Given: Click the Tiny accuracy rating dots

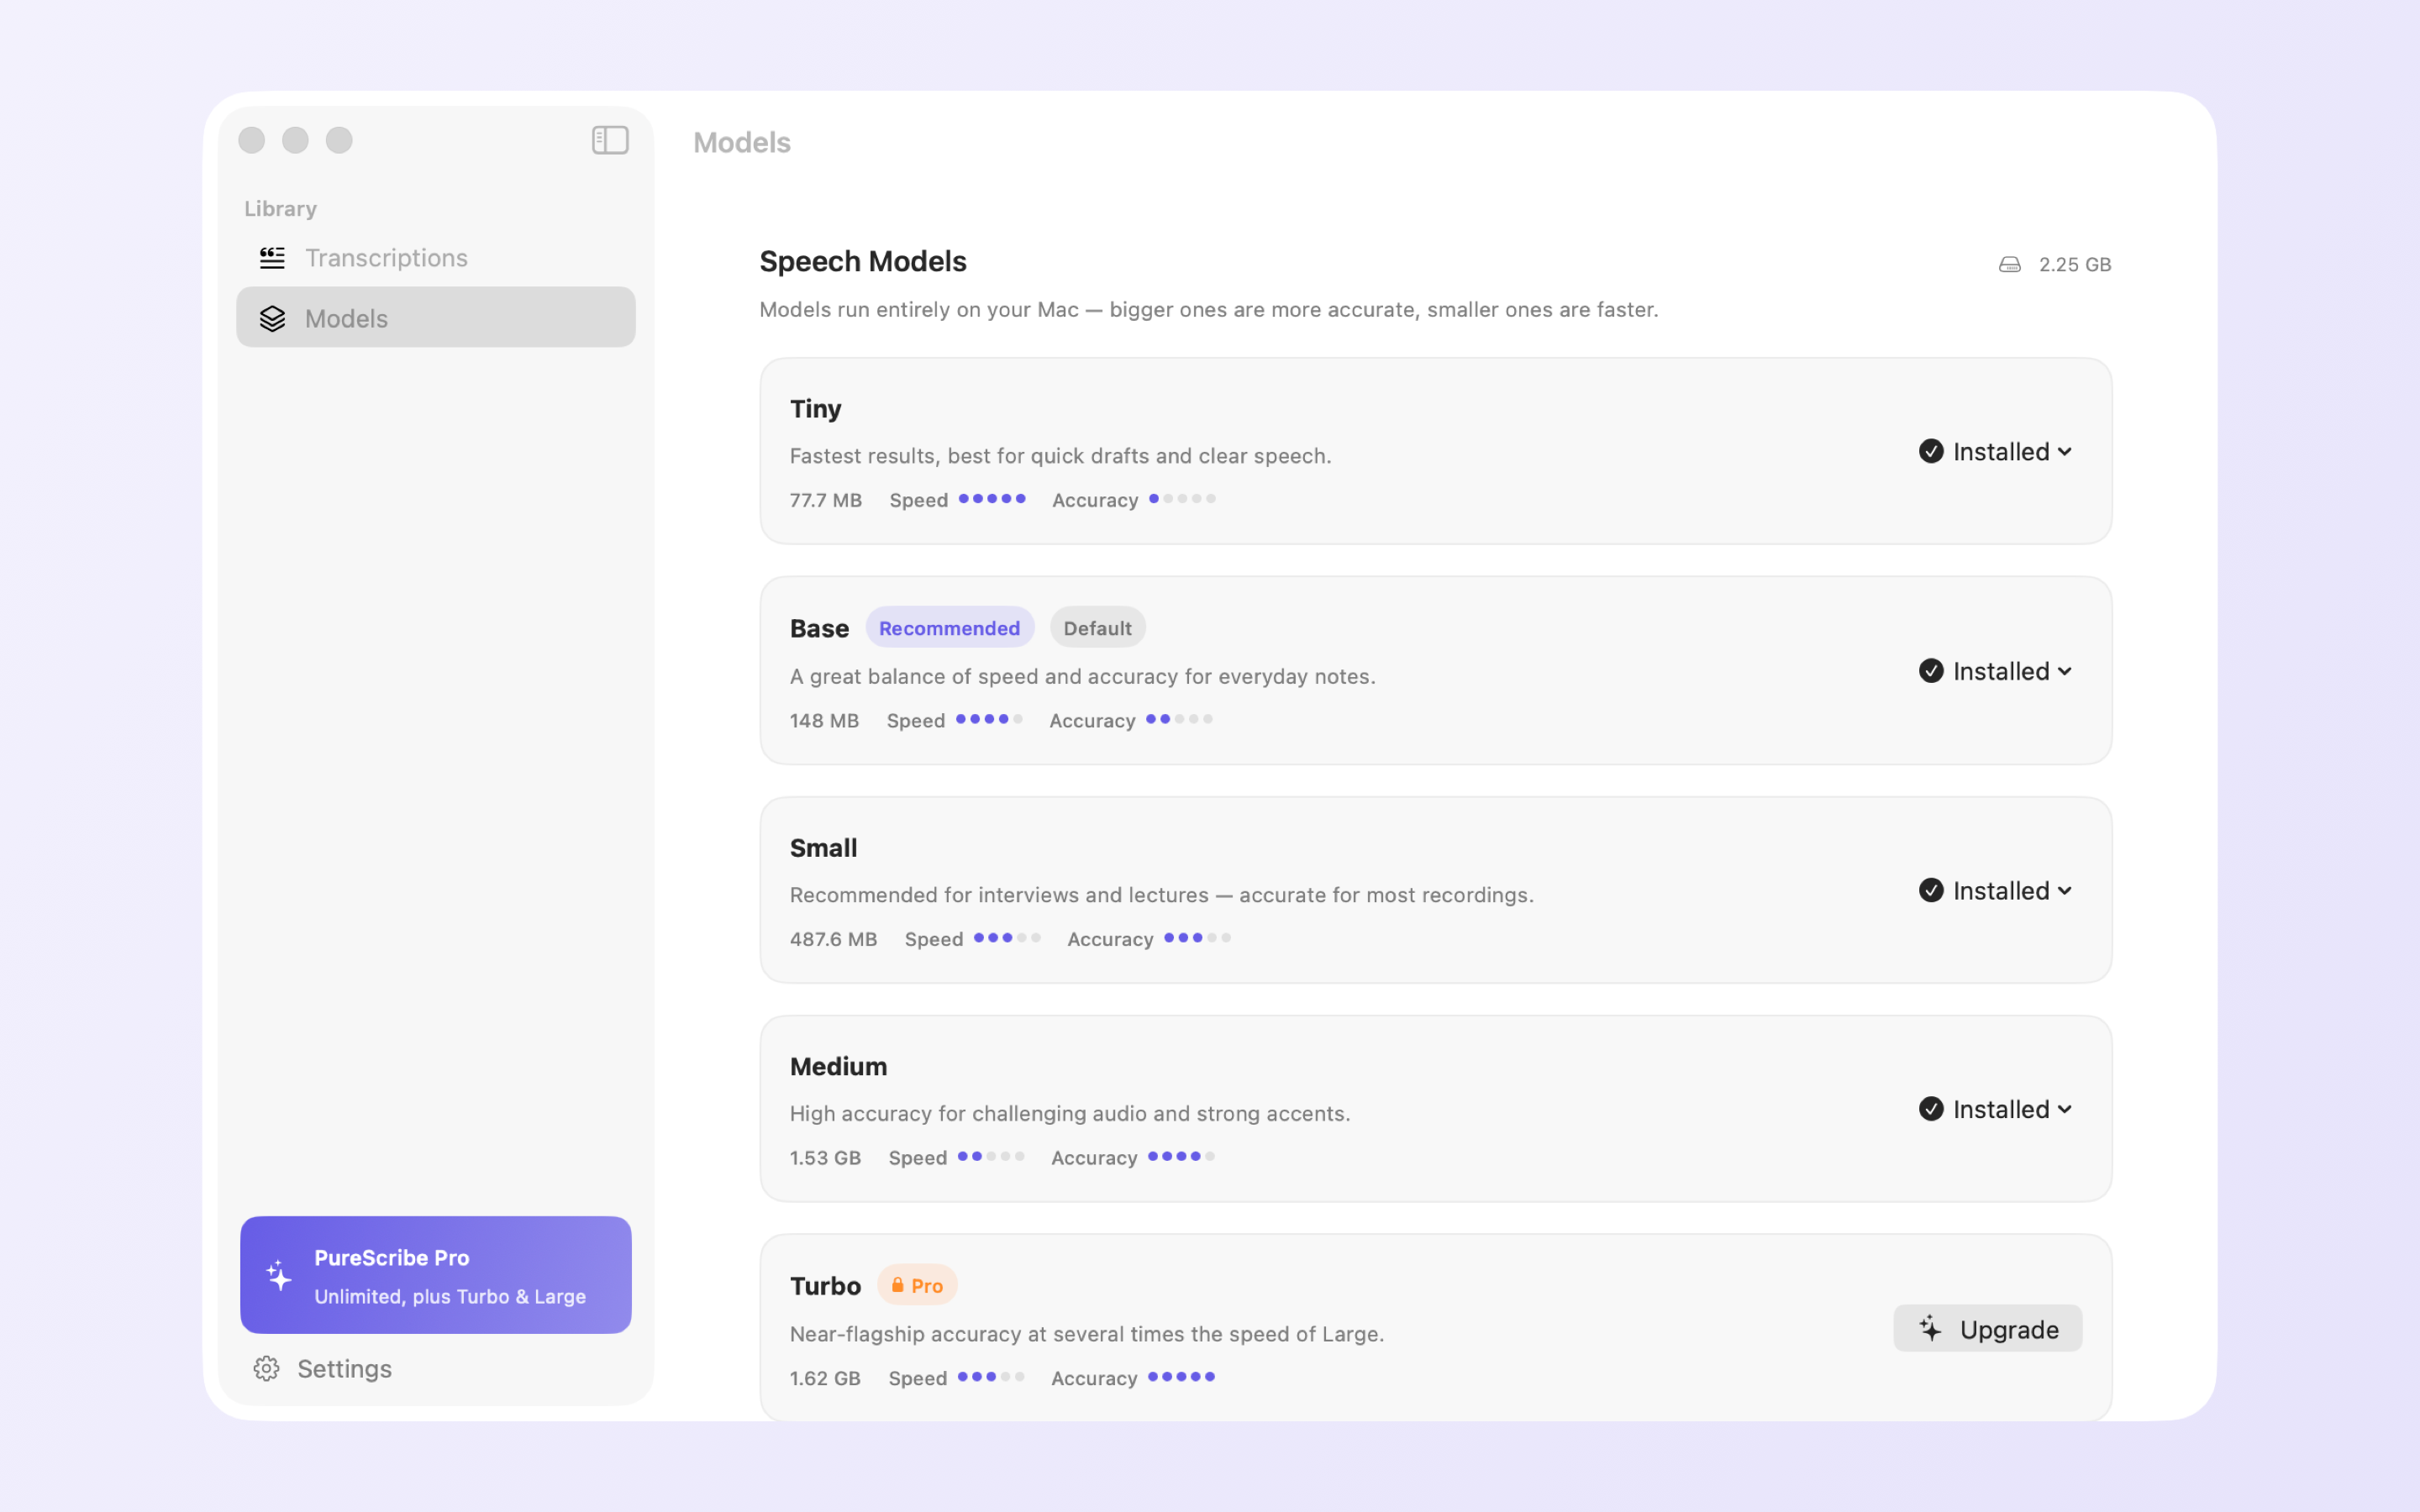Looking at the screenshot, I should (x=1182, y=498).
